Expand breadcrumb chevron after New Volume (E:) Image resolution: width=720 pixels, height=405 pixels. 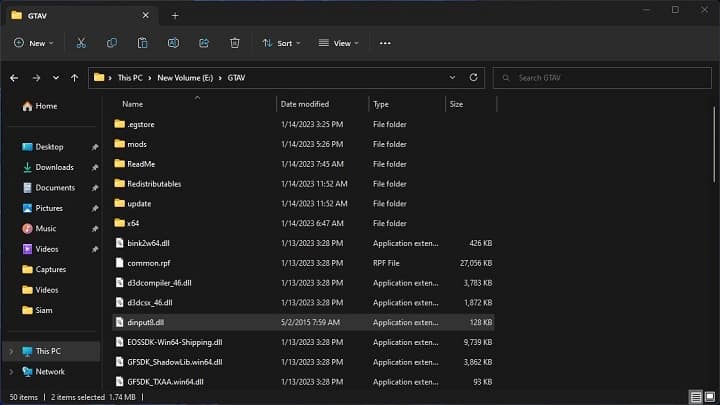[220, 78]
